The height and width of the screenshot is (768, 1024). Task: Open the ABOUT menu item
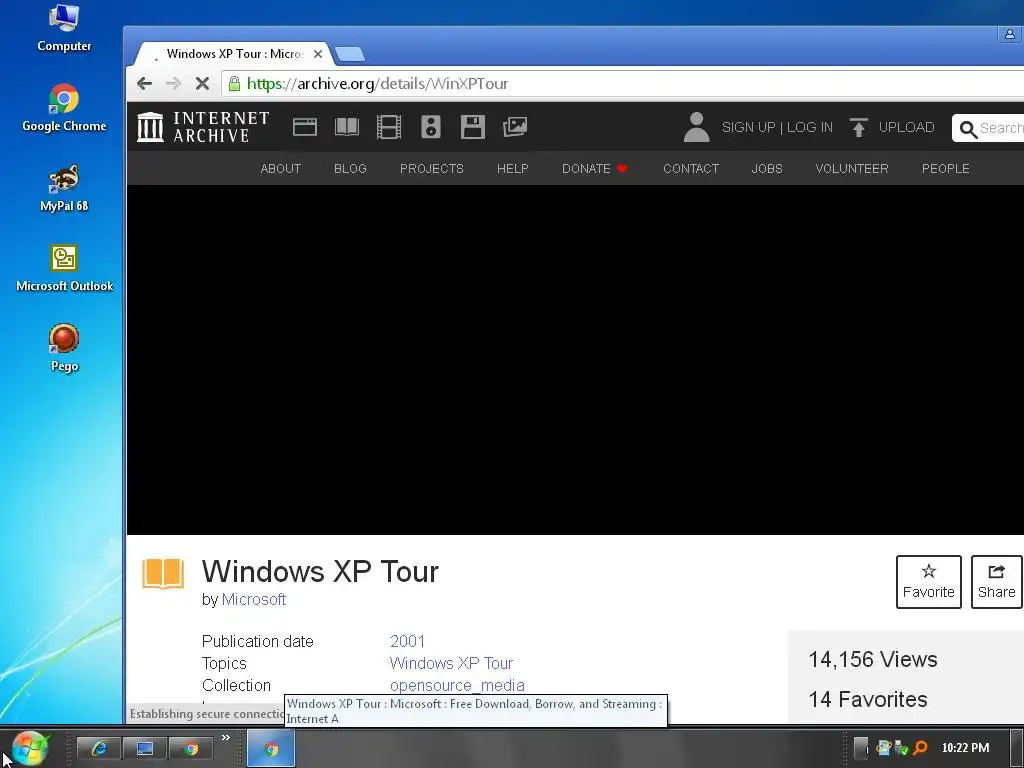tap(281, 168)
